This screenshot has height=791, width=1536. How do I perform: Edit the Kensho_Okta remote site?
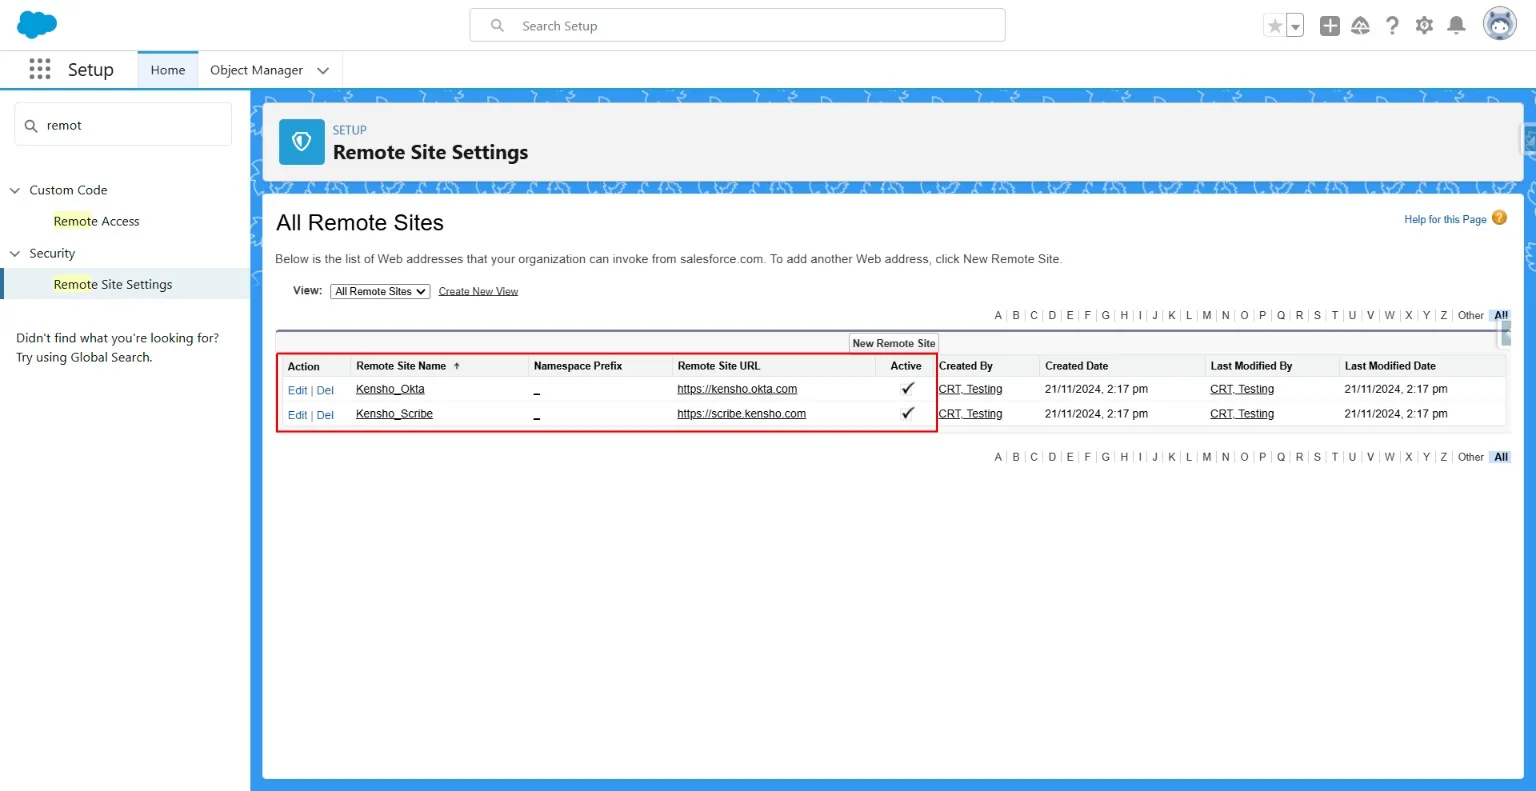point(297,390)
